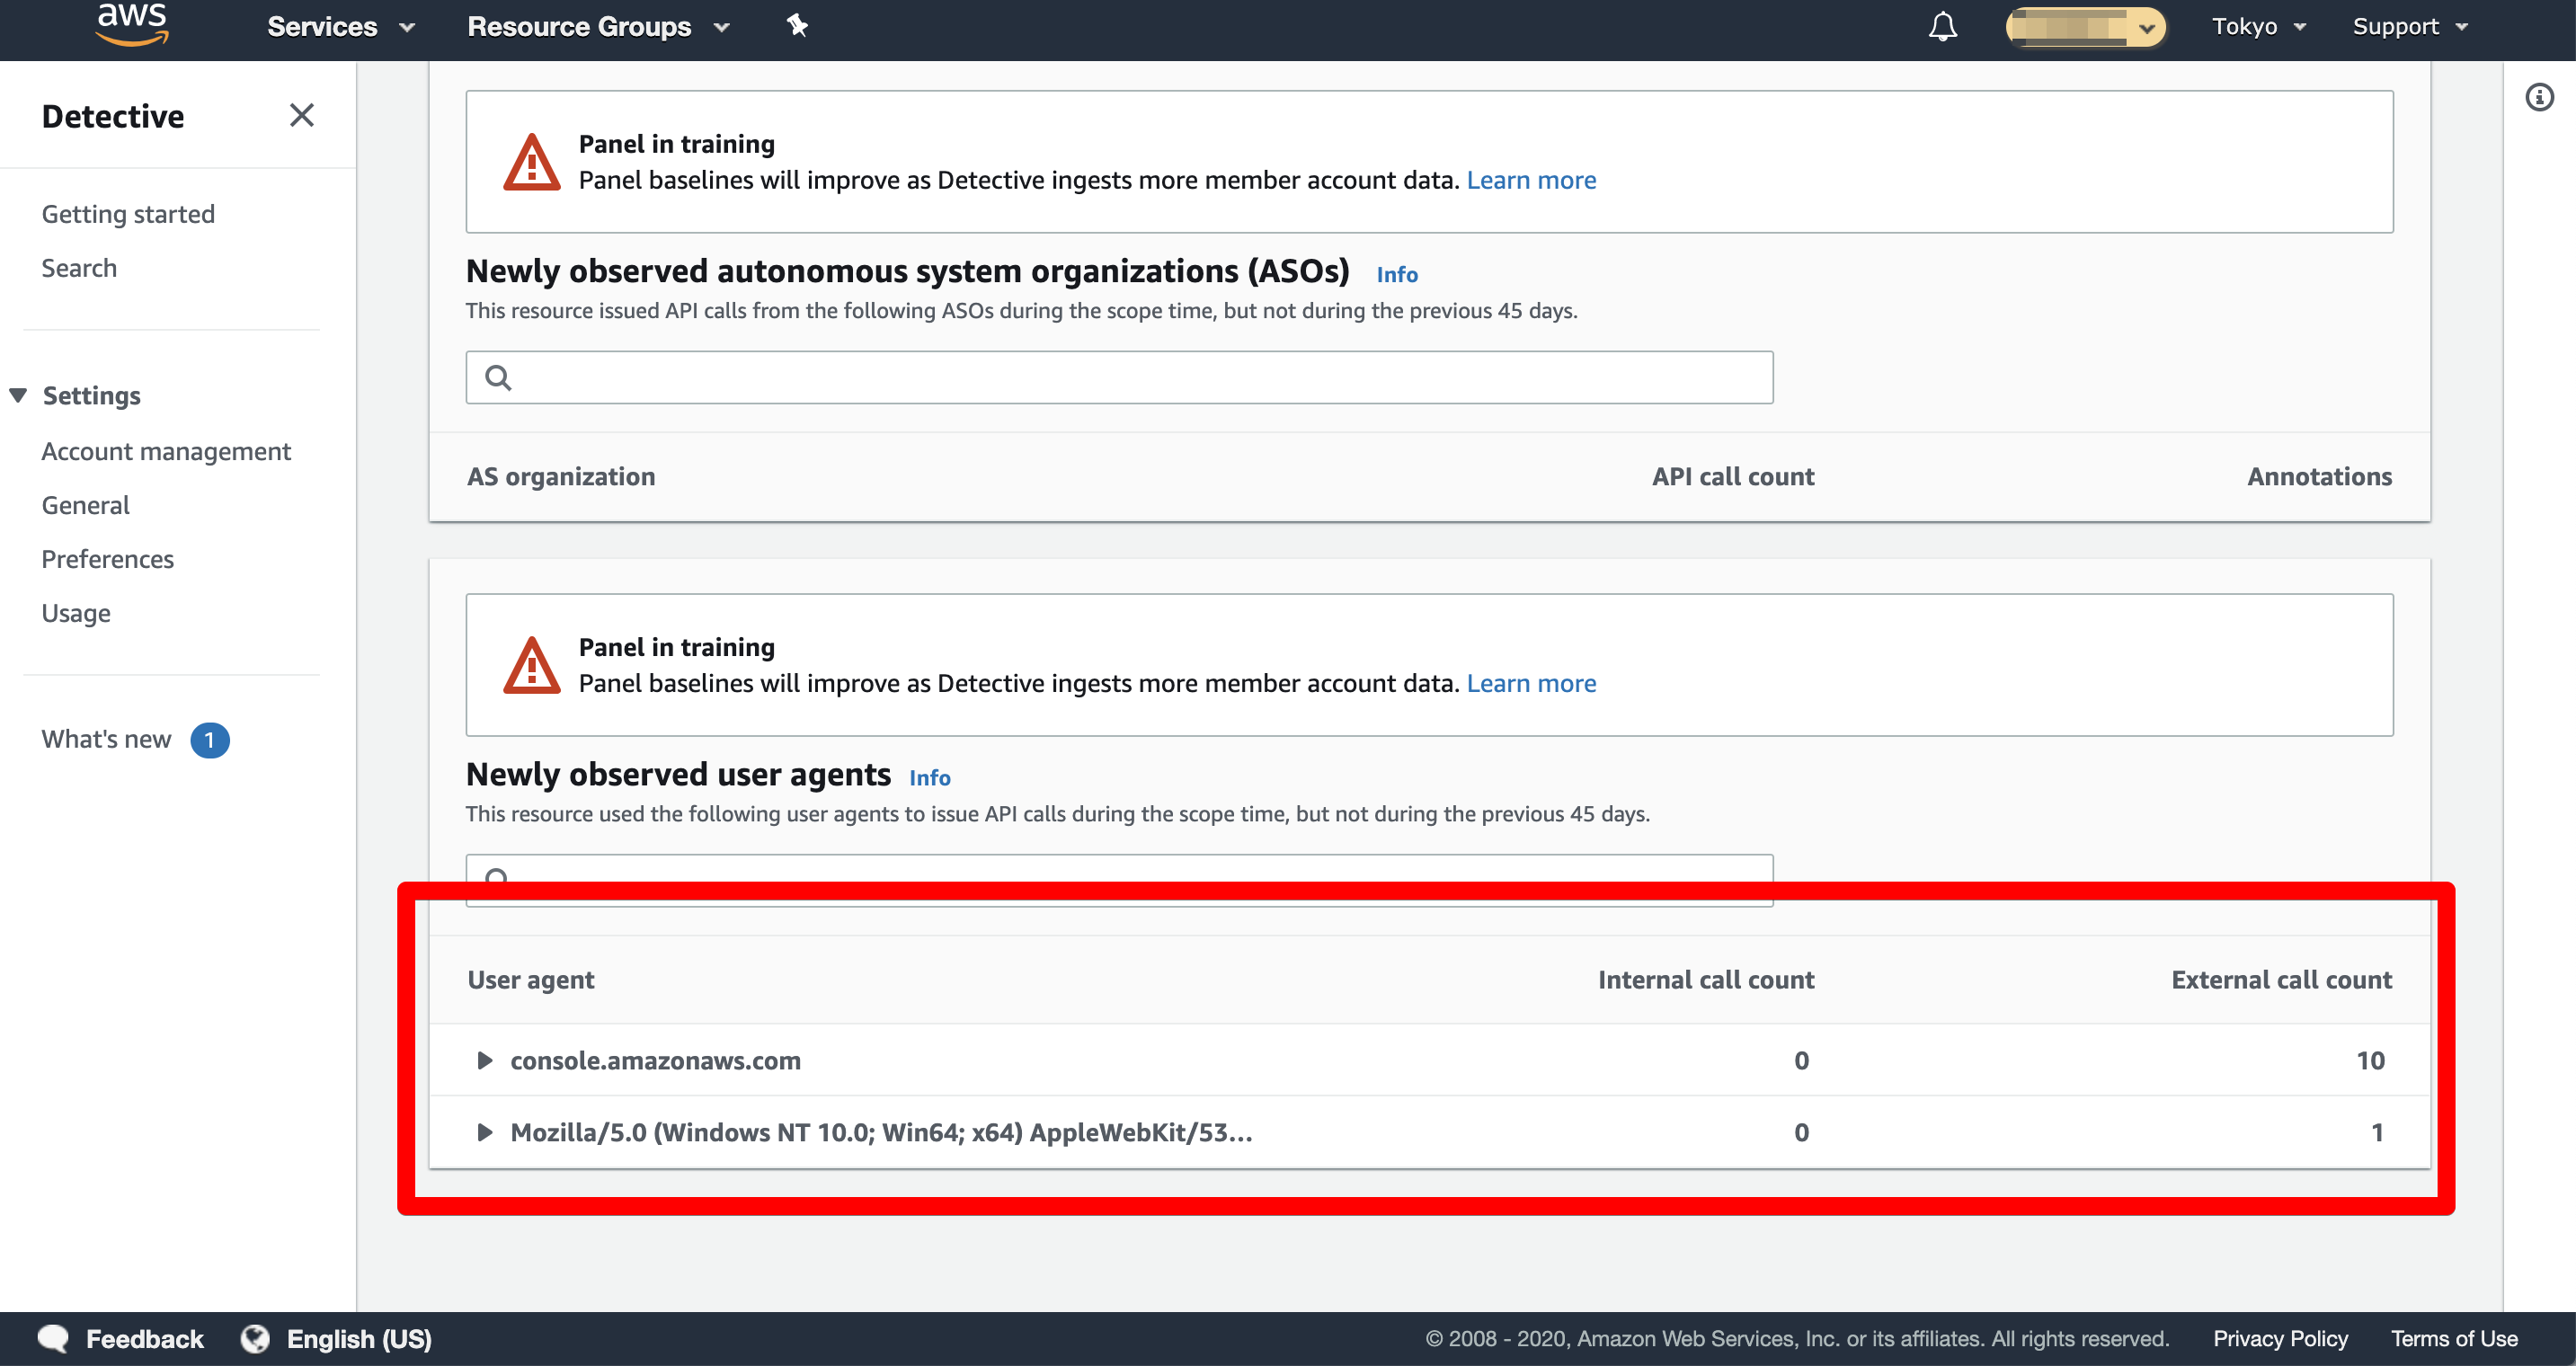Open the Tokyo region selector
Viewport: 2576px width, 1366px height.
(x=2258, y=27)
